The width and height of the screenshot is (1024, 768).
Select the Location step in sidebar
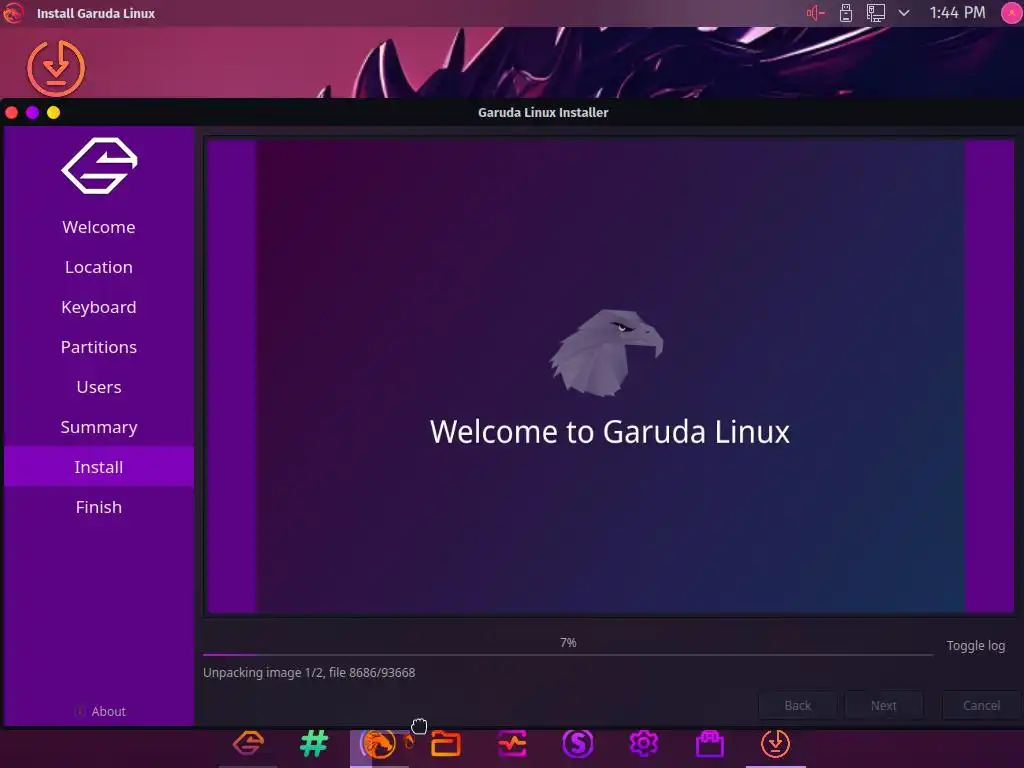coord(99,267)
